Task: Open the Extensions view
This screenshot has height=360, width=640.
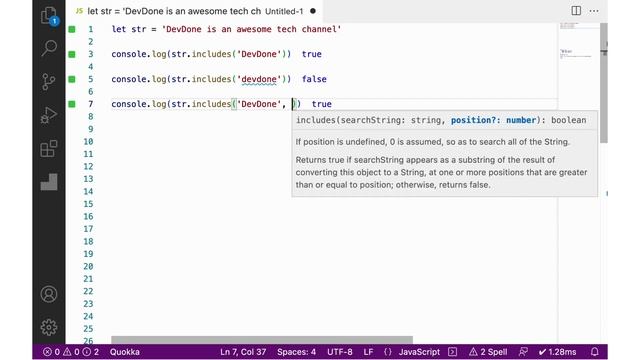Action: (x=49, y=148)
